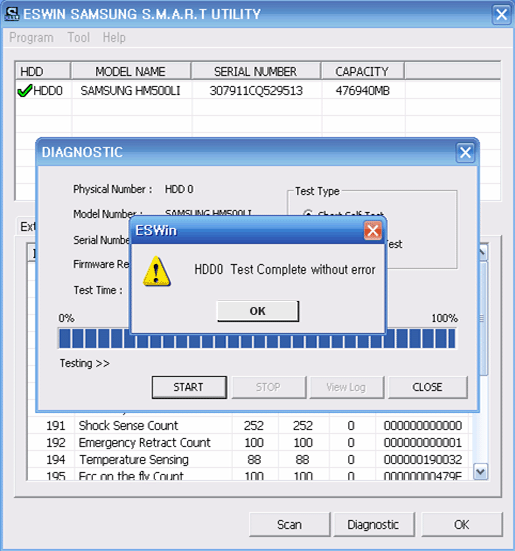Click the 'HDD 0' physical number value
The image size is (515, 551).
pyautogui.click(x=179, y=189)
